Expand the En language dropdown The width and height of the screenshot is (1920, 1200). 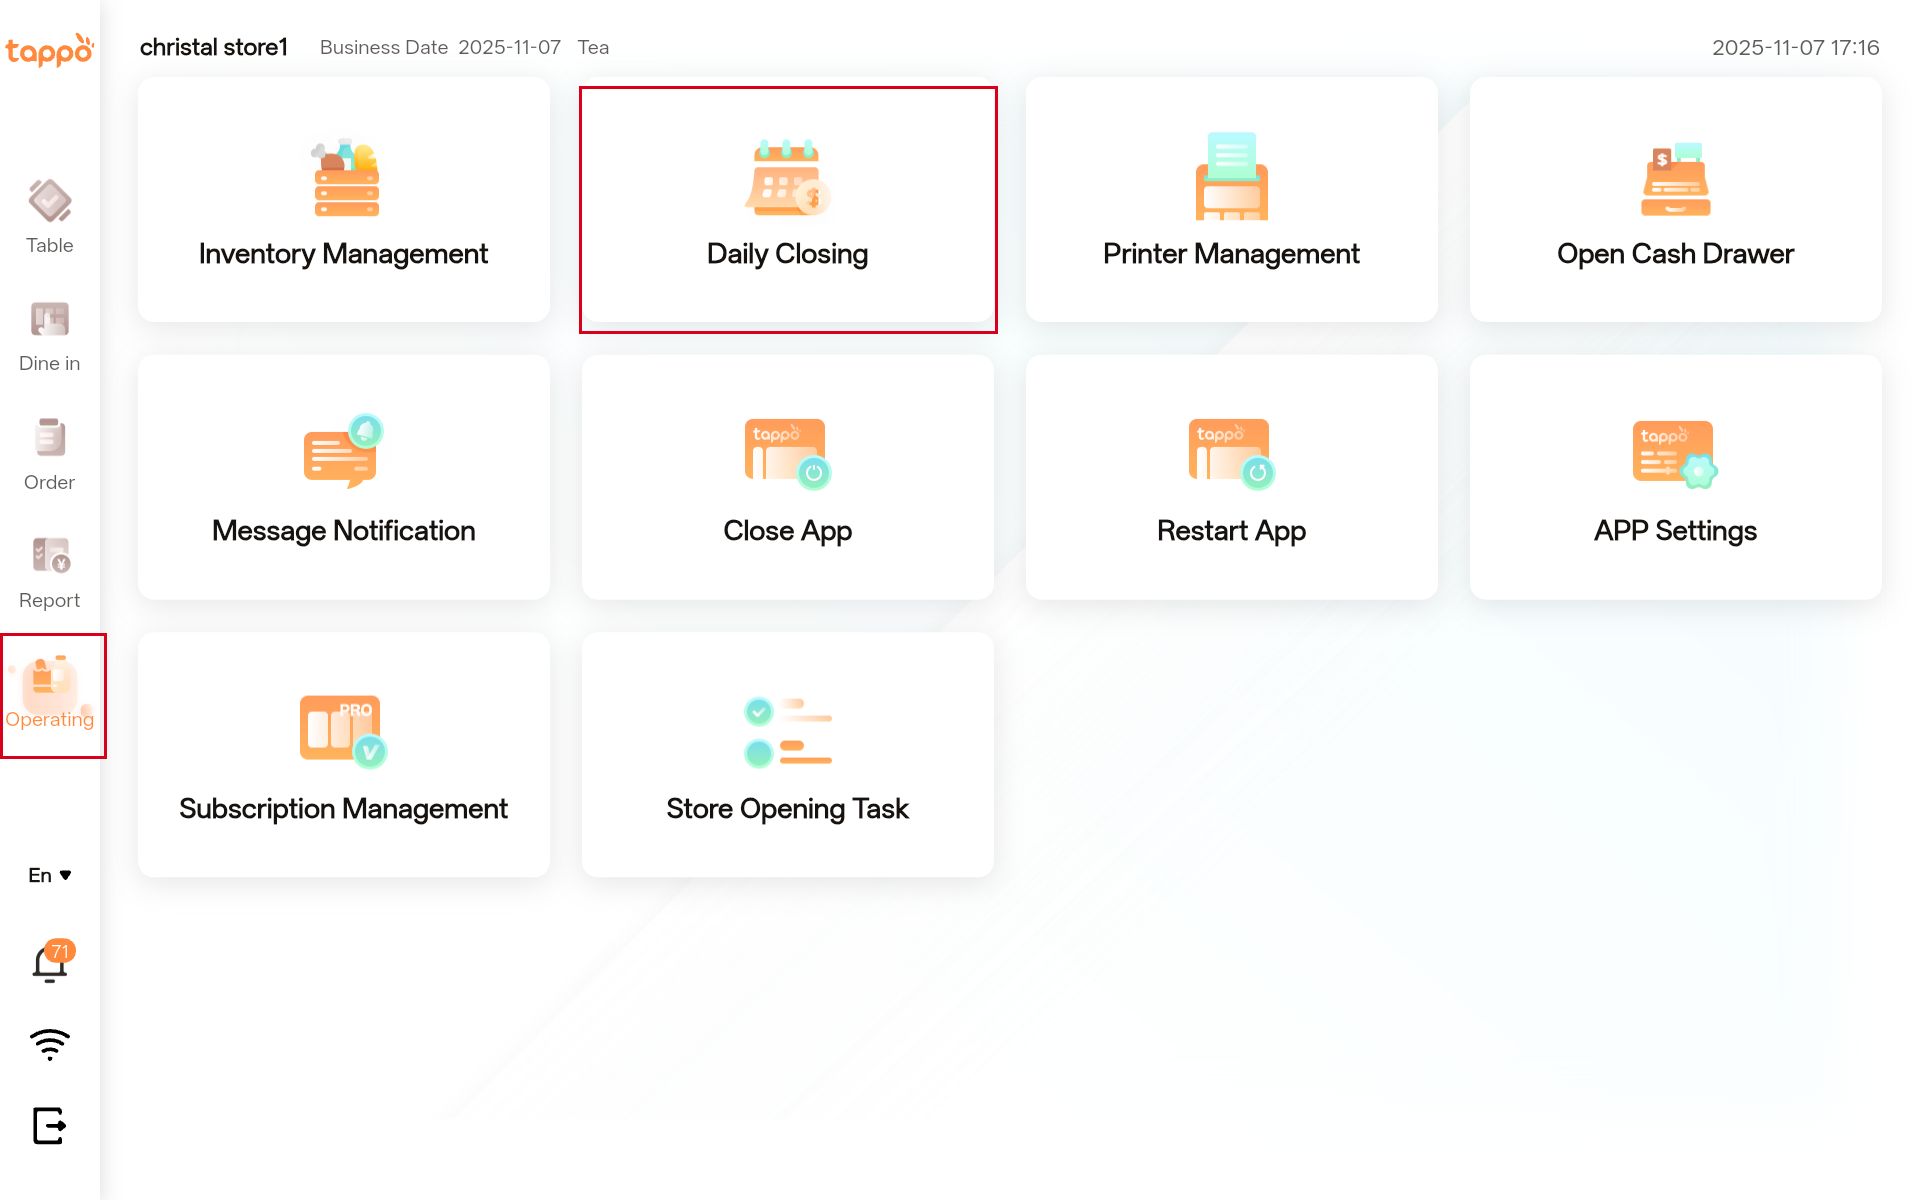[x=49, y=875]
